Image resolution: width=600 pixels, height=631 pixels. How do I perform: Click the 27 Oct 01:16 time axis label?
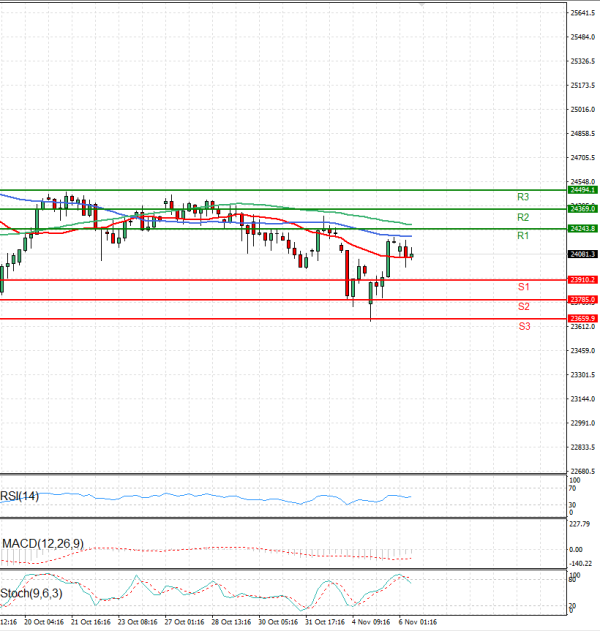pos(184,621)
